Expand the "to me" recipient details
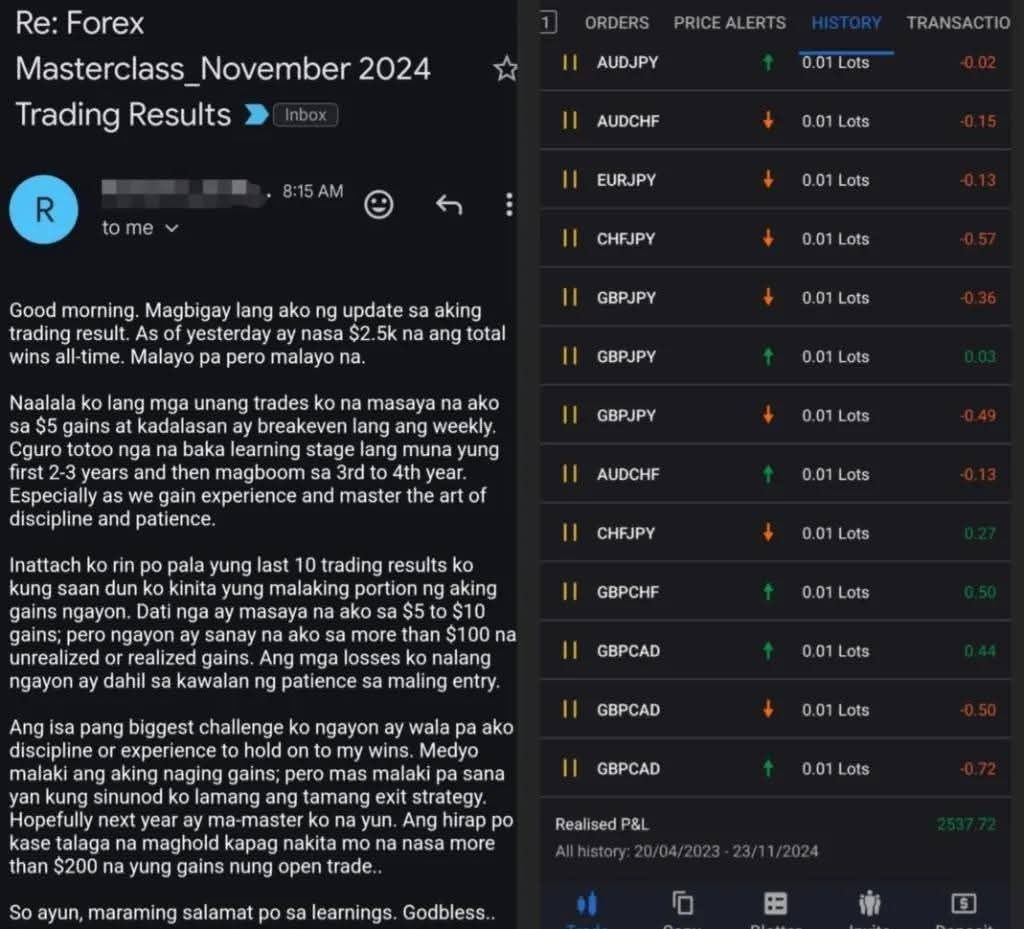 click(x=140, y=228)
